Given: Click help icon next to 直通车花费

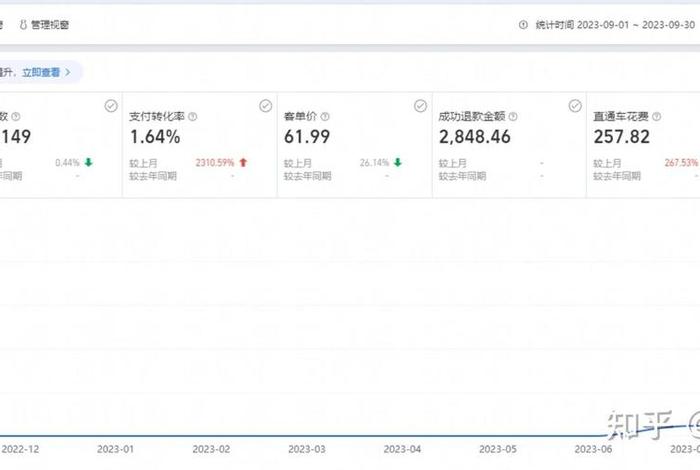Looking at the screenshot, I should pyautogui.click(x=656, y=116).
